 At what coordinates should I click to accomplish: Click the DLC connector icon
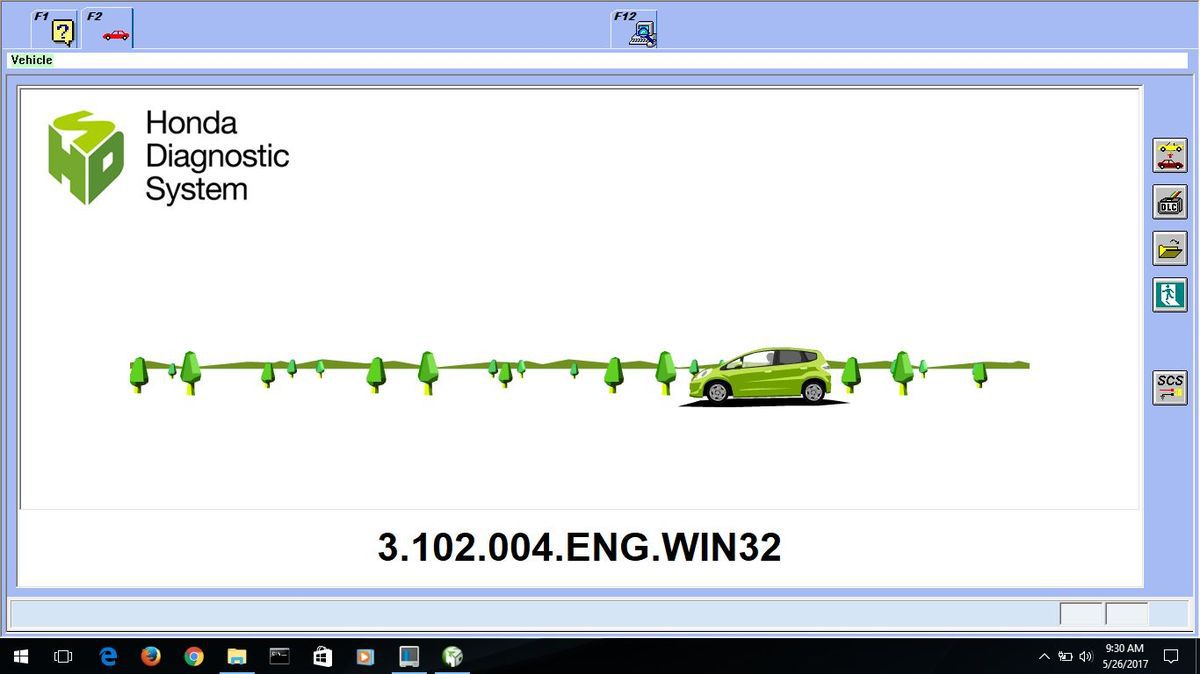point(1170,202)
